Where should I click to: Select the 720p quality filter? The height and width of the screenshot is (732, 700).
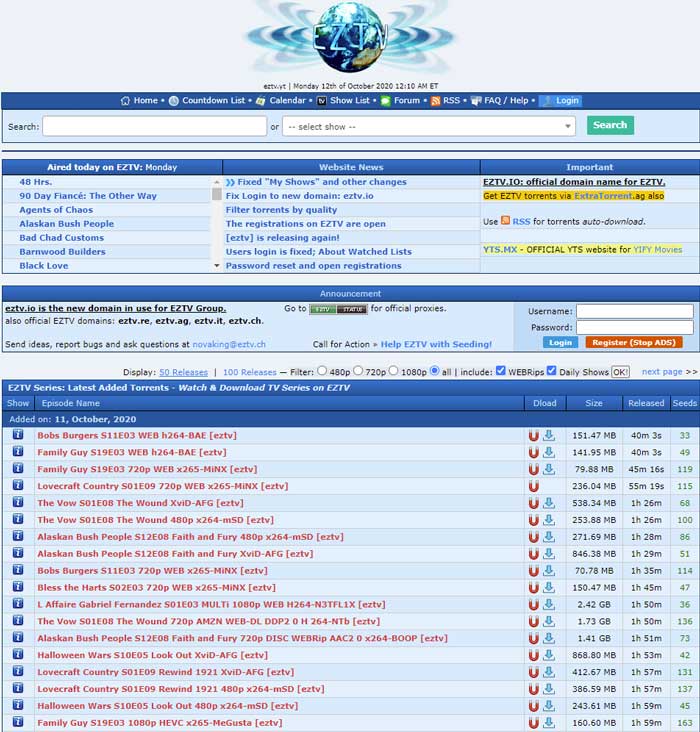358,371
